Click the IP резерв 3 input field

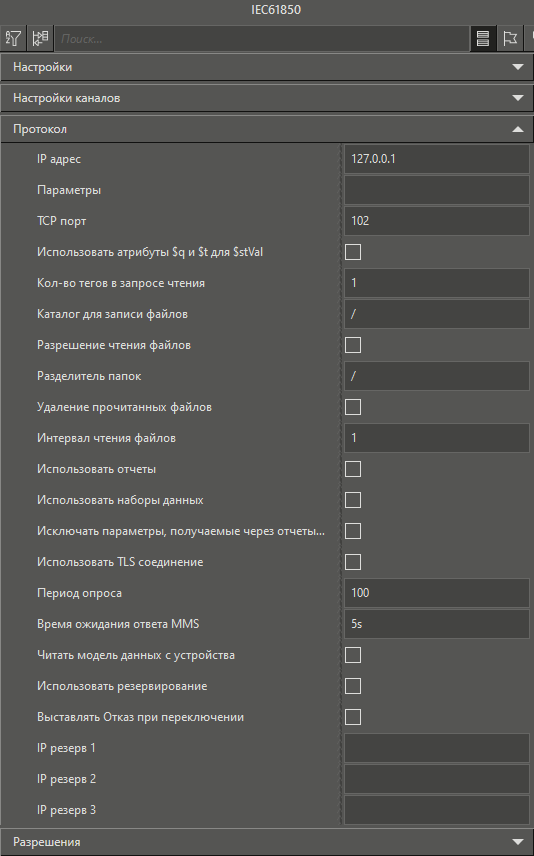(x=437, y=810)
